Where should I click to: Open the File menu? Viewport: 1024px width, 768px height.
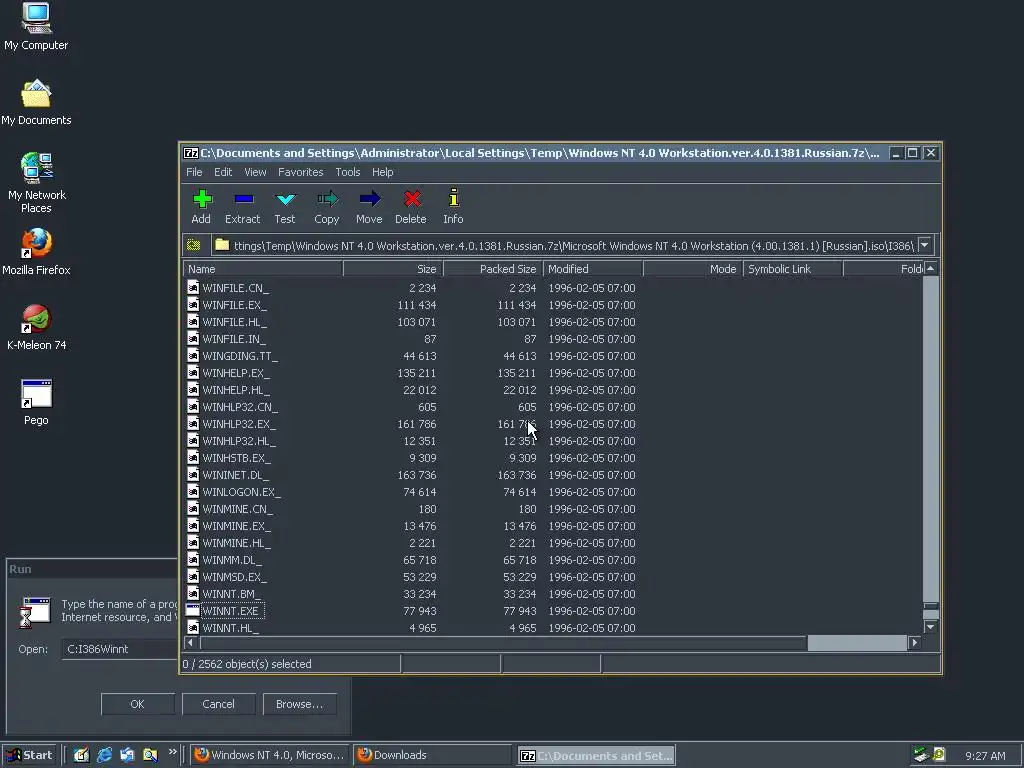pos(194,172)
